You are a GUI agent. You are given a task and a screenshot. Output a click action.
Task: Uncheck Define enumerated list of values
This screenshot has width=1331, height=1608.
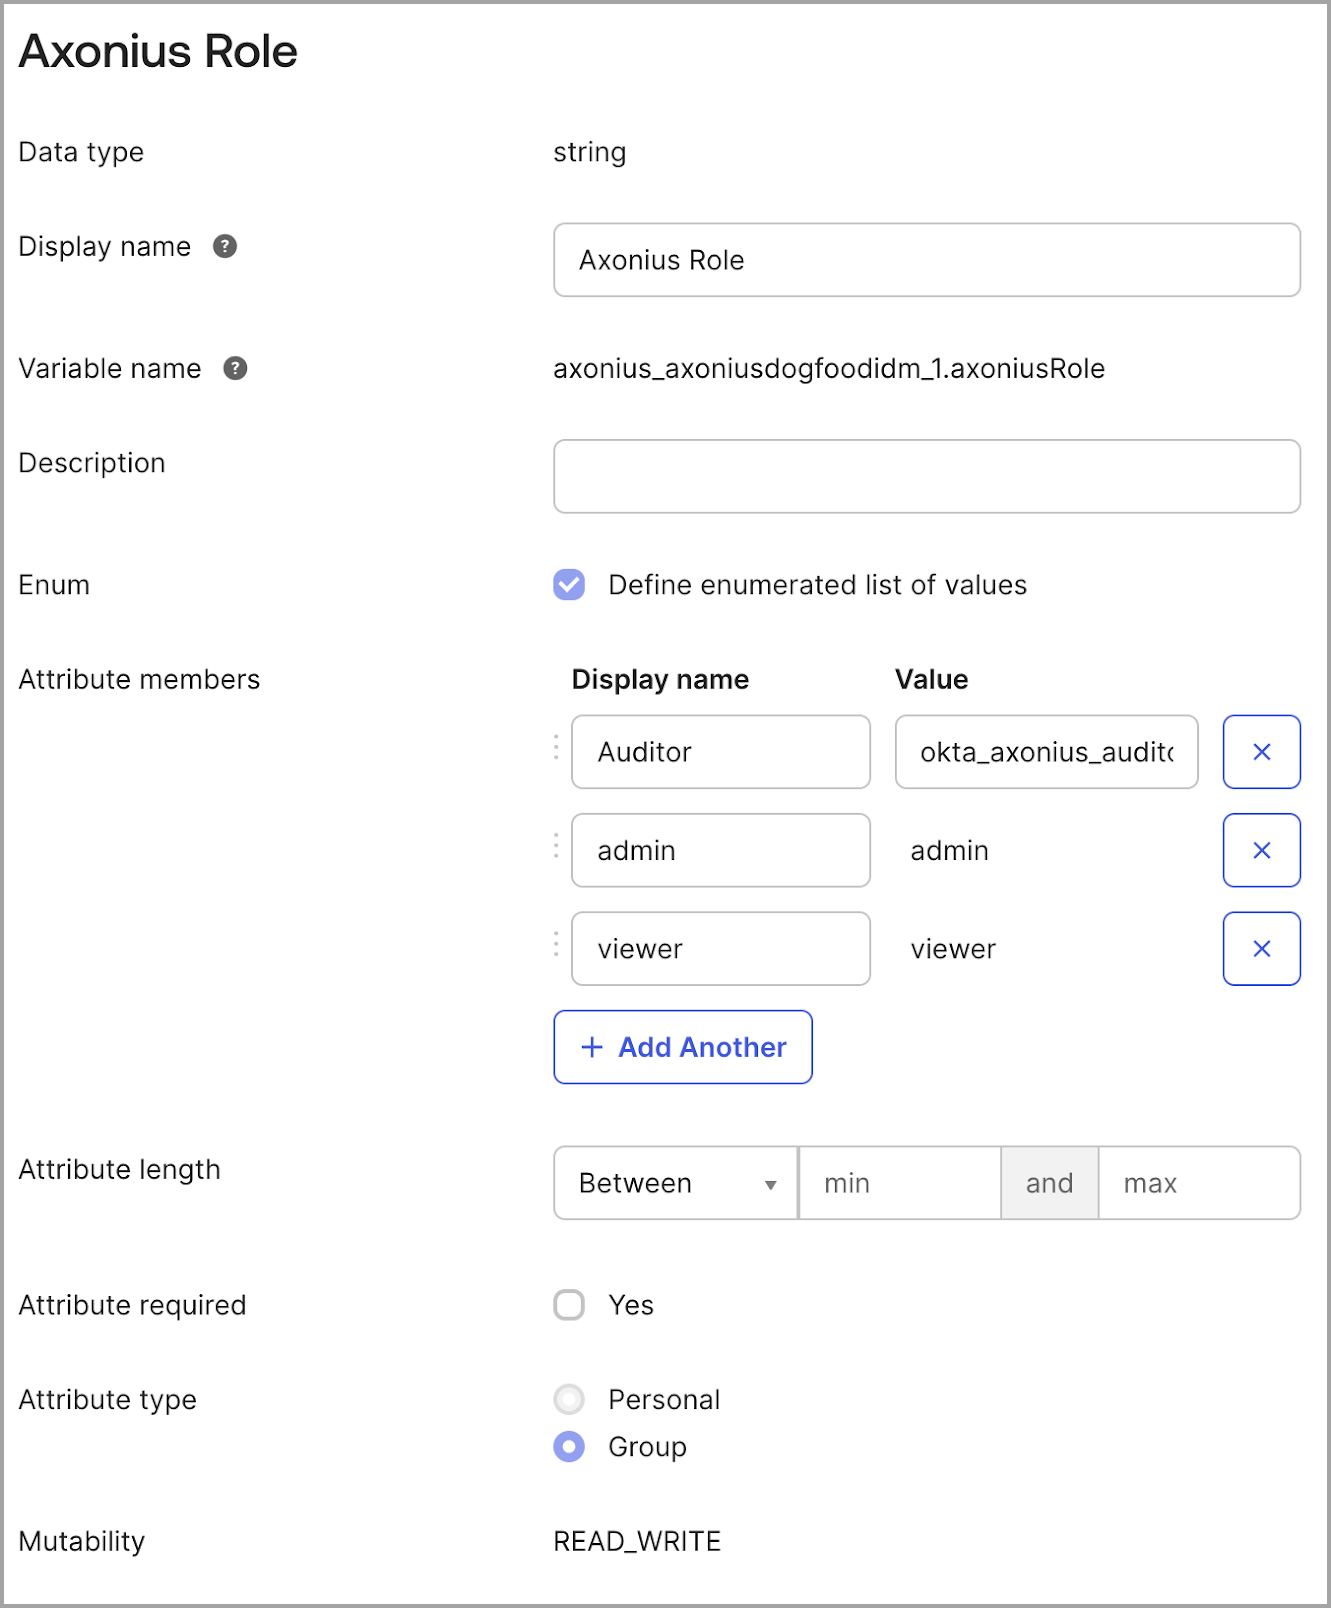(569, 584)
